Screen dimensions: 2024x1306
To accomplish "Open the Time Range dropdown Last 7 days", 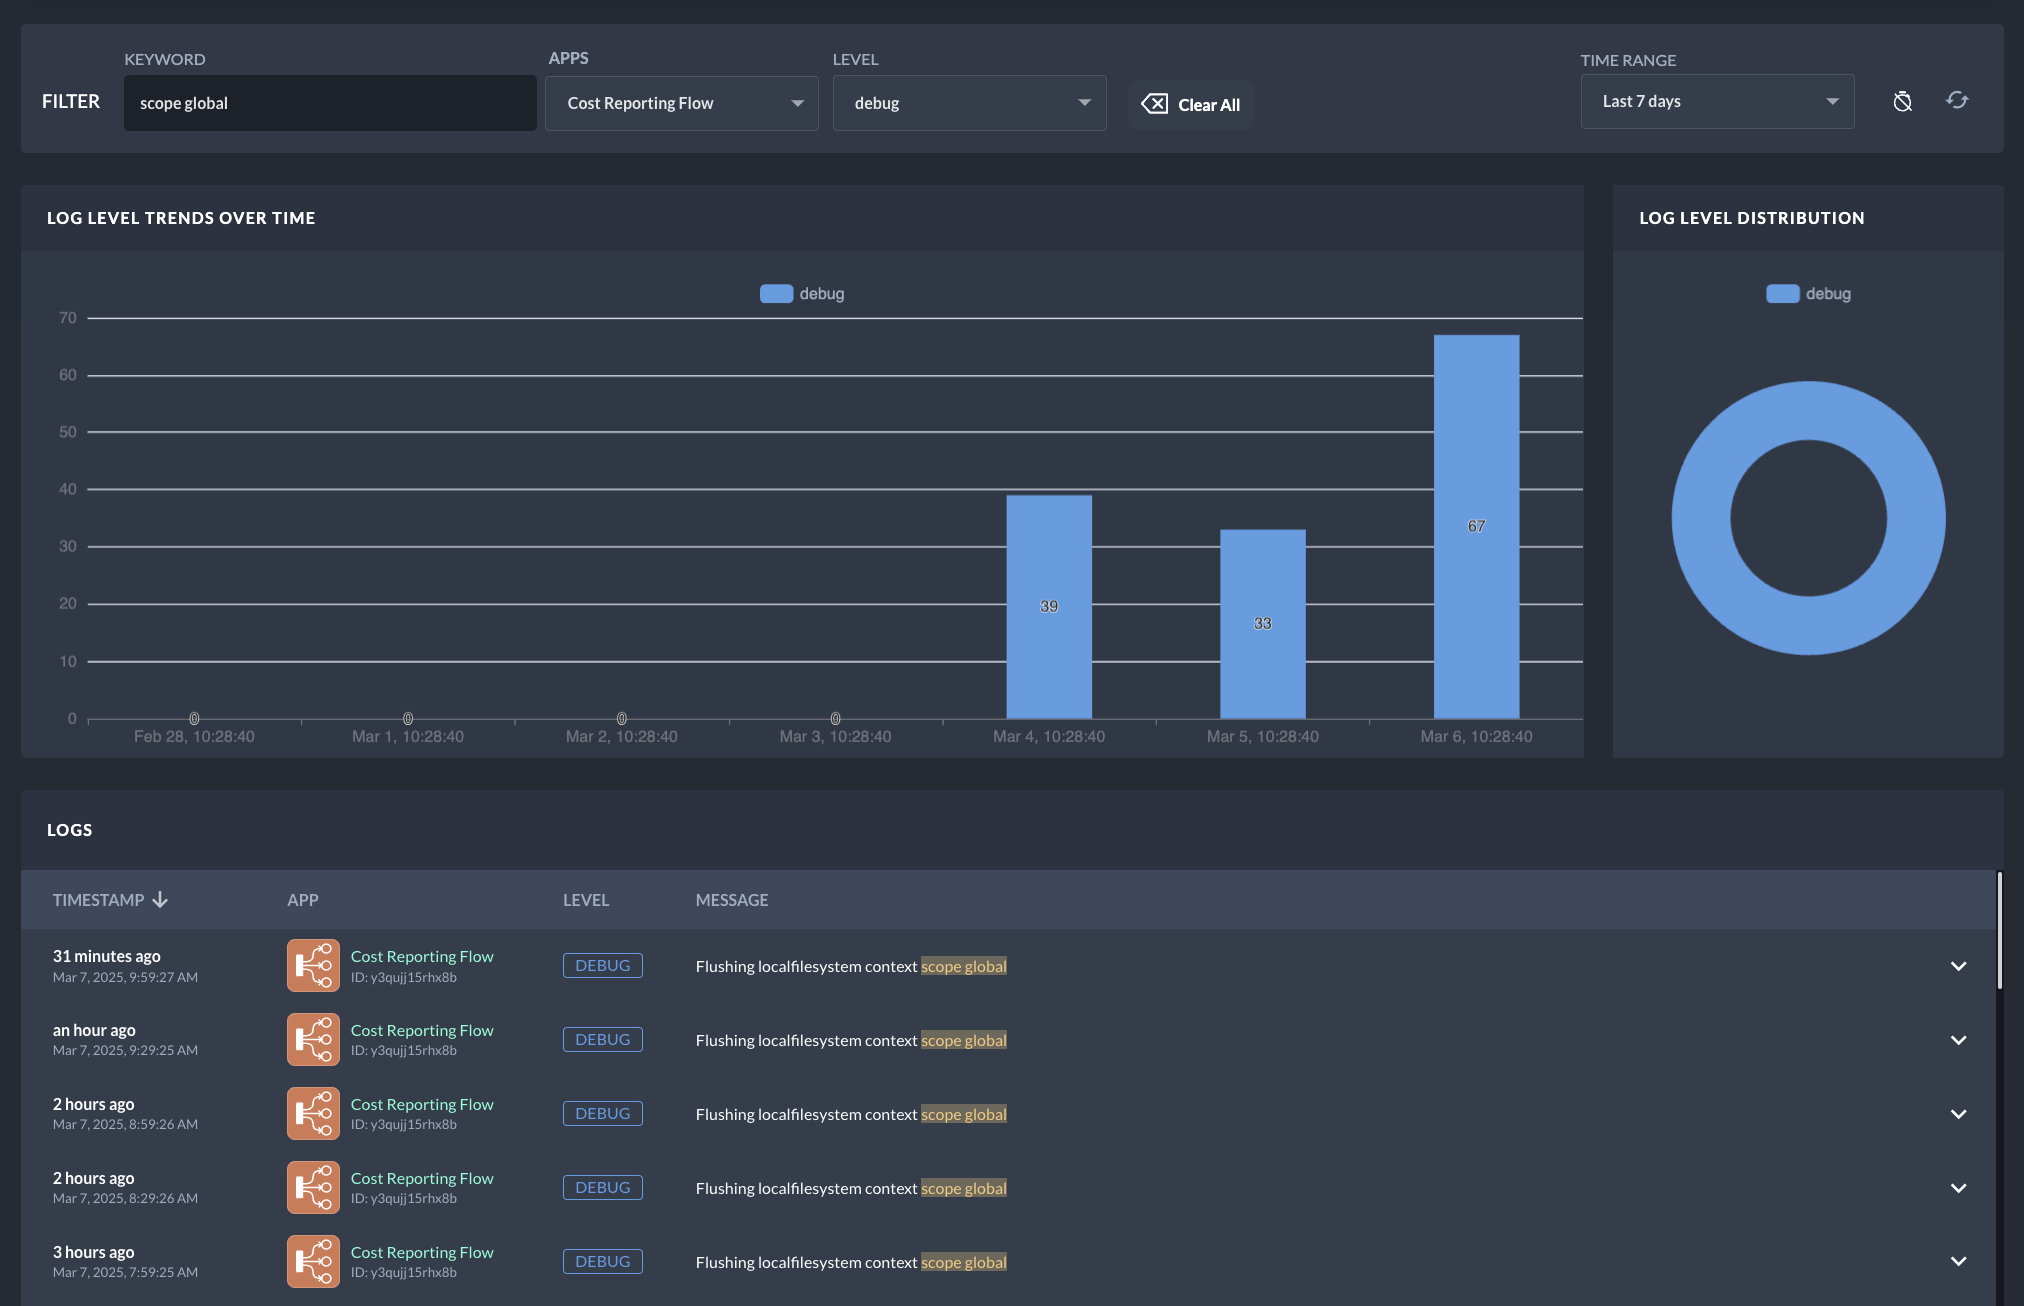I will [1717, 102].
